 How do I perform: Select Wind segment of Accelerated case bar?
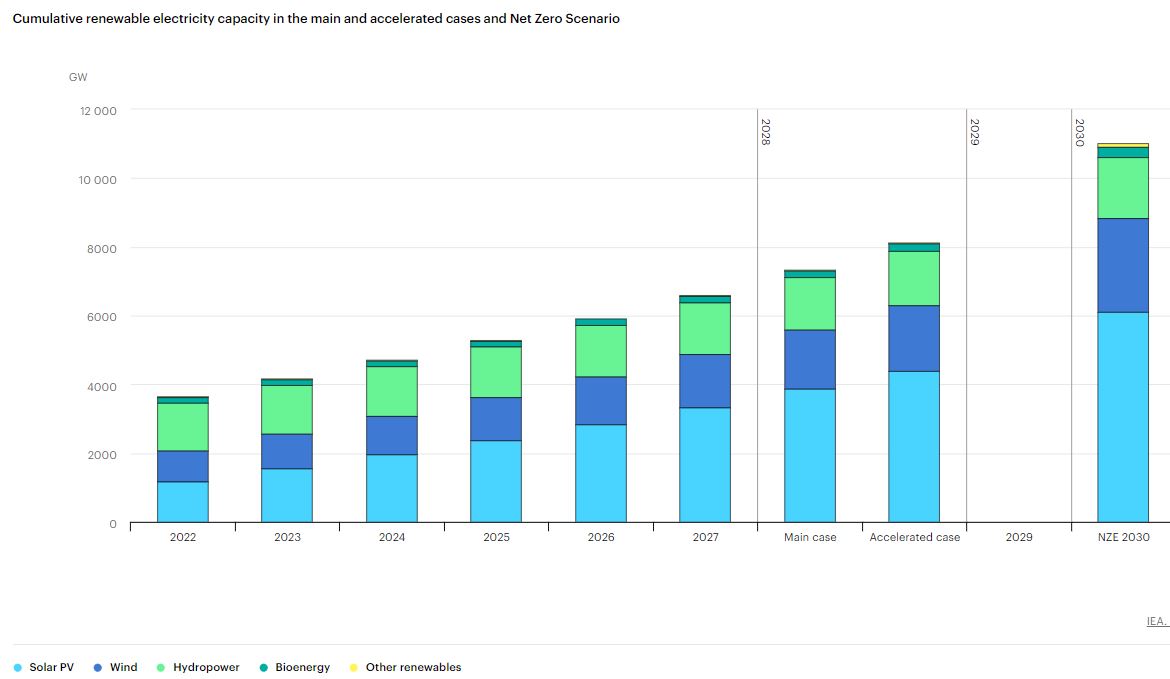pyautogui.click(x=914, y=338)
